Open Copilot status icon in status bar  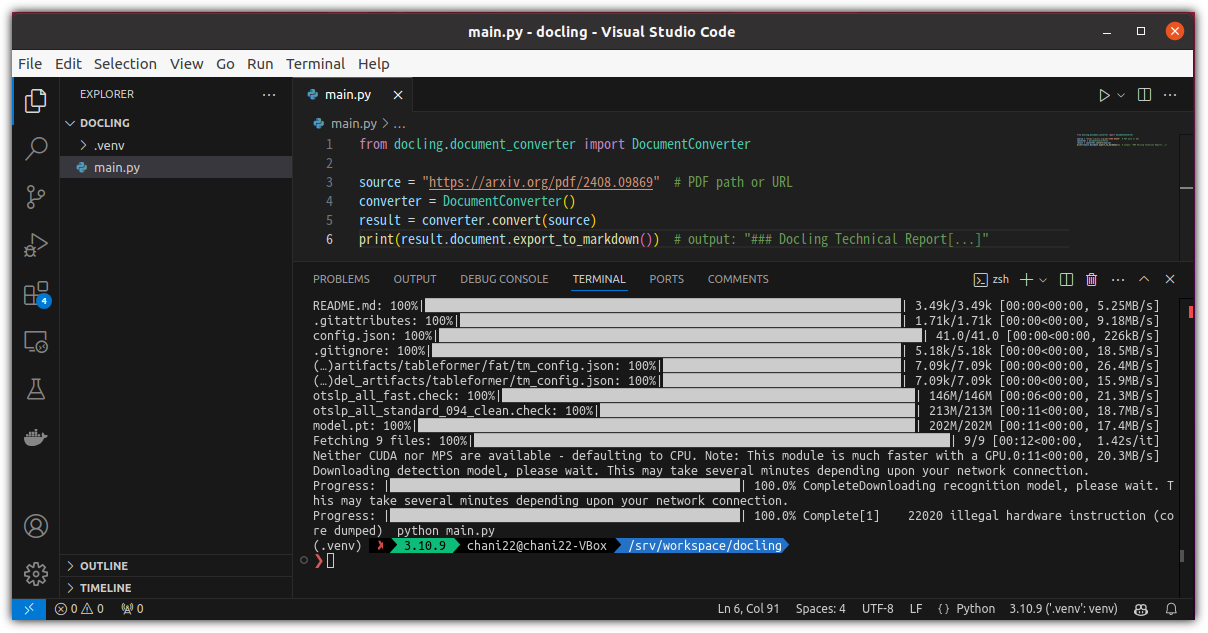click(1141, 608)
